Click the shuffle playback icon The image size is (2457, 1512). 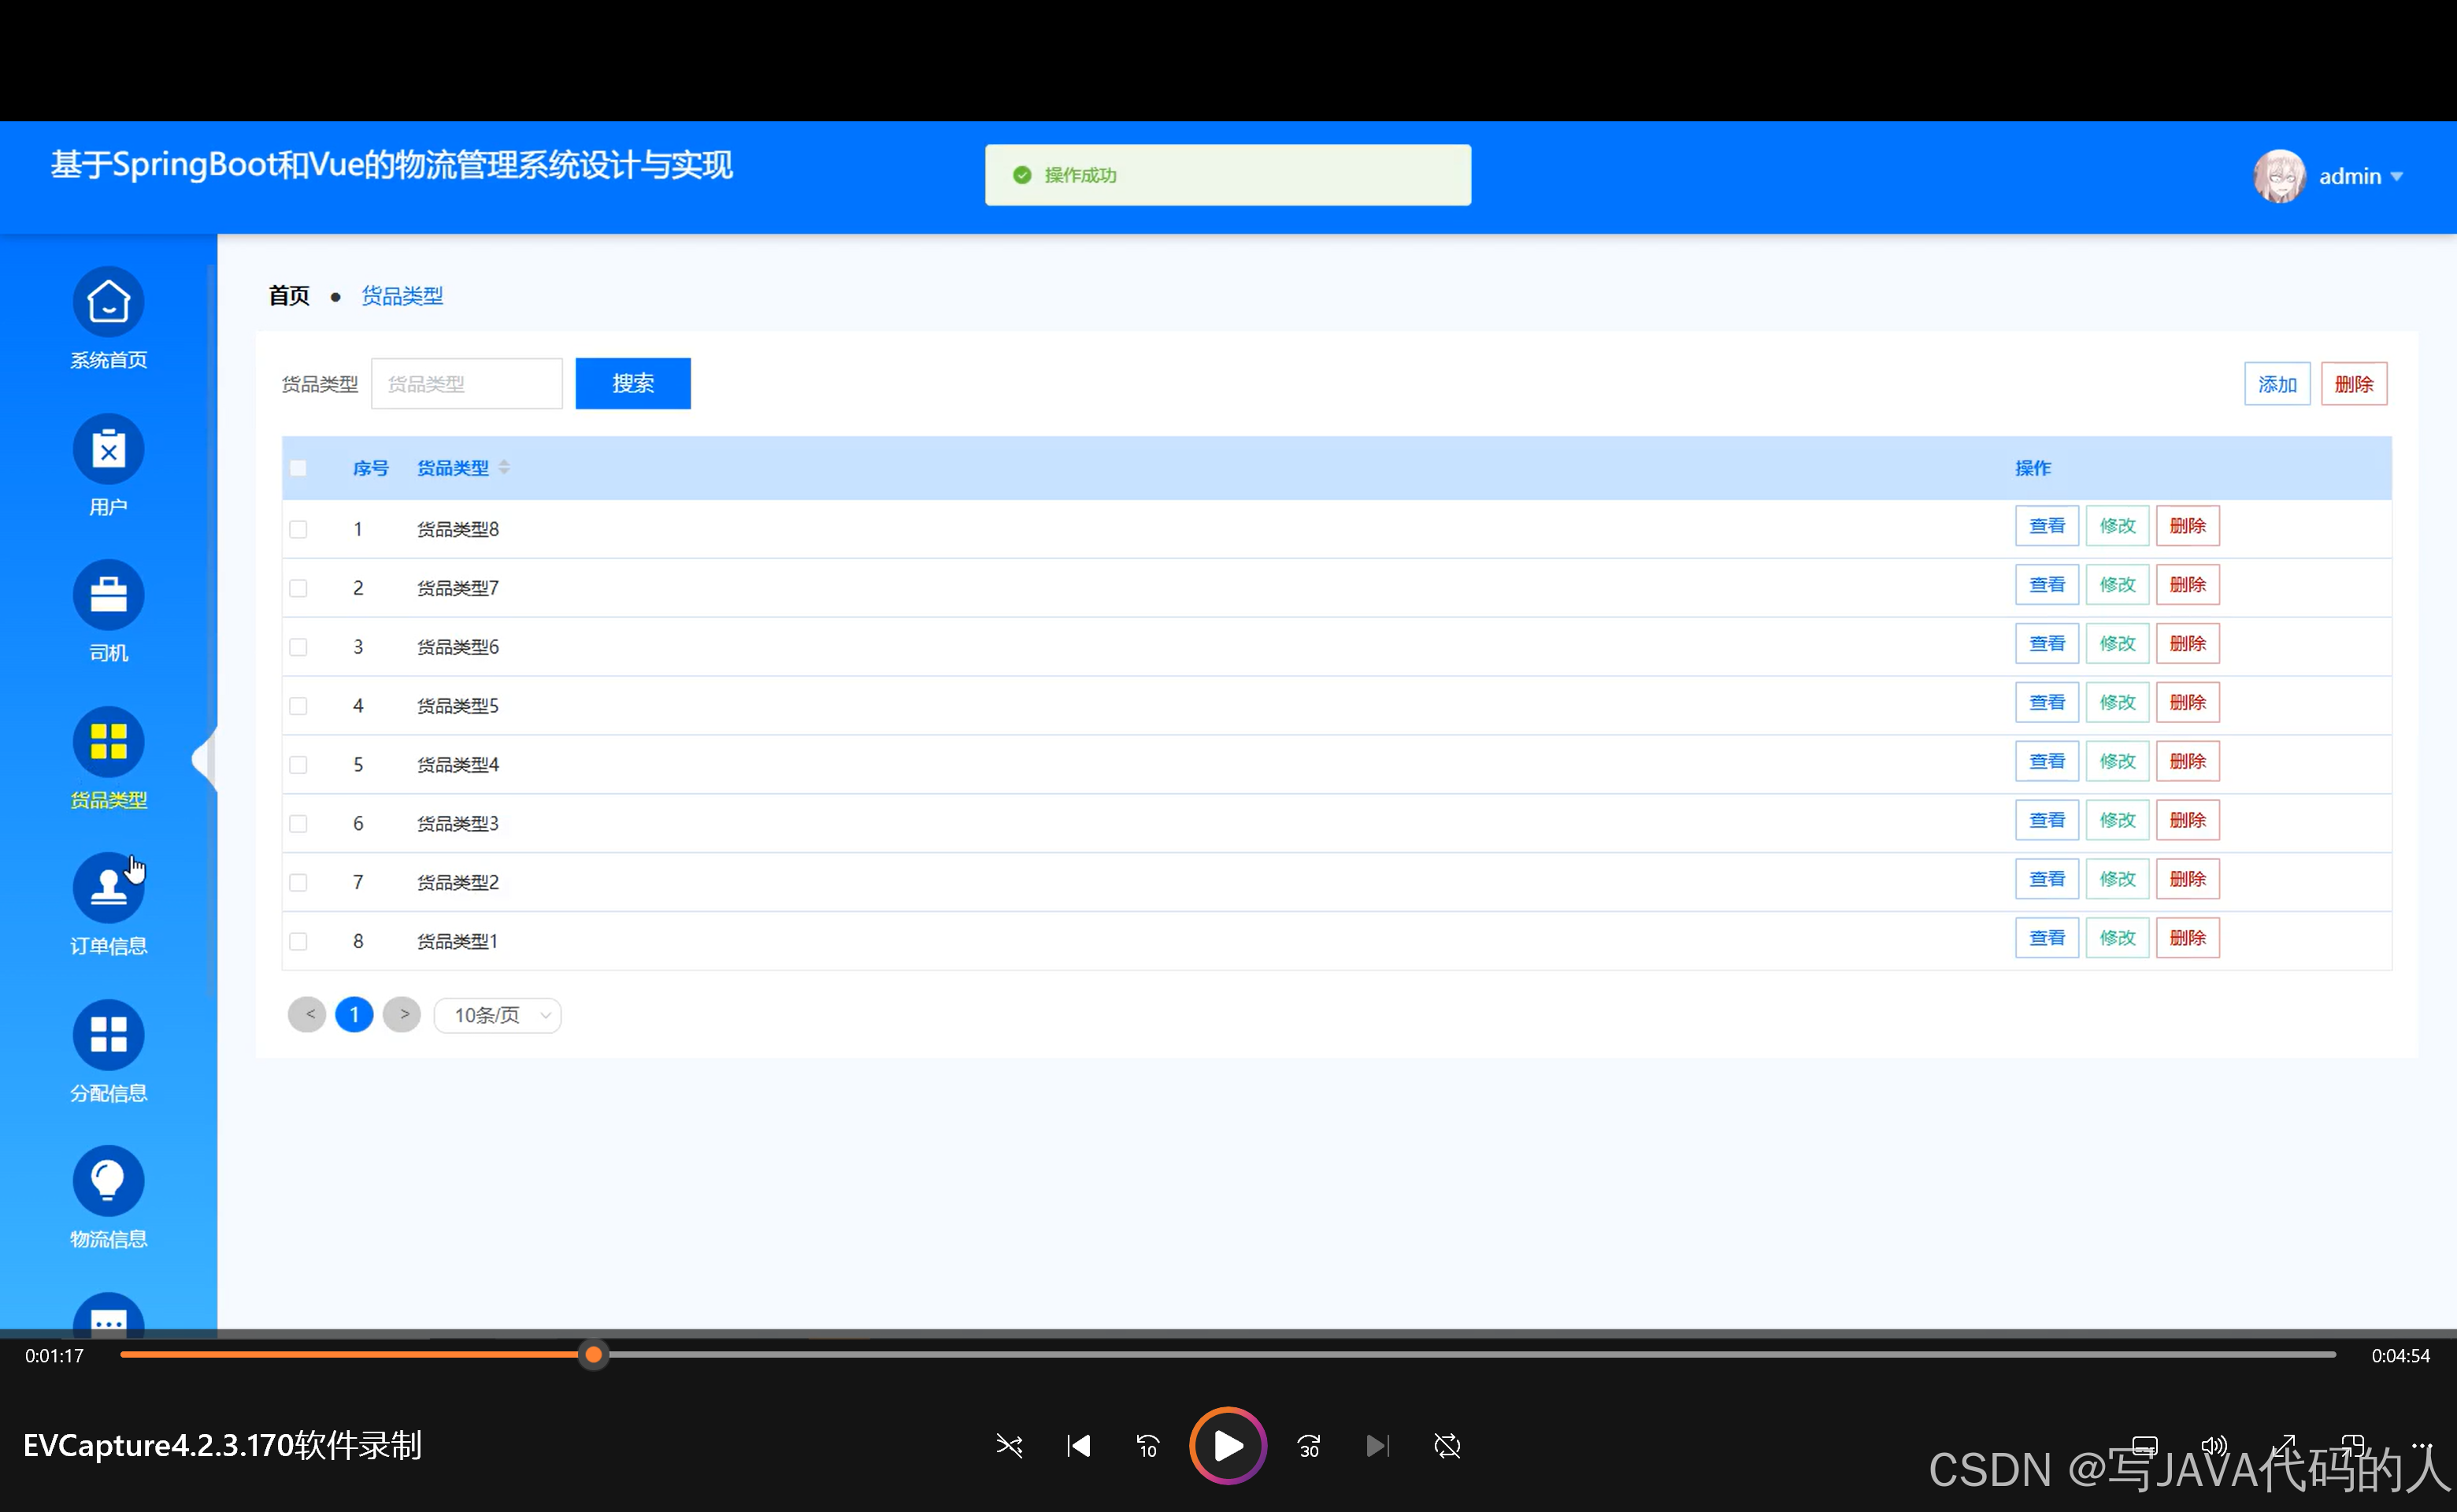1009,1446
